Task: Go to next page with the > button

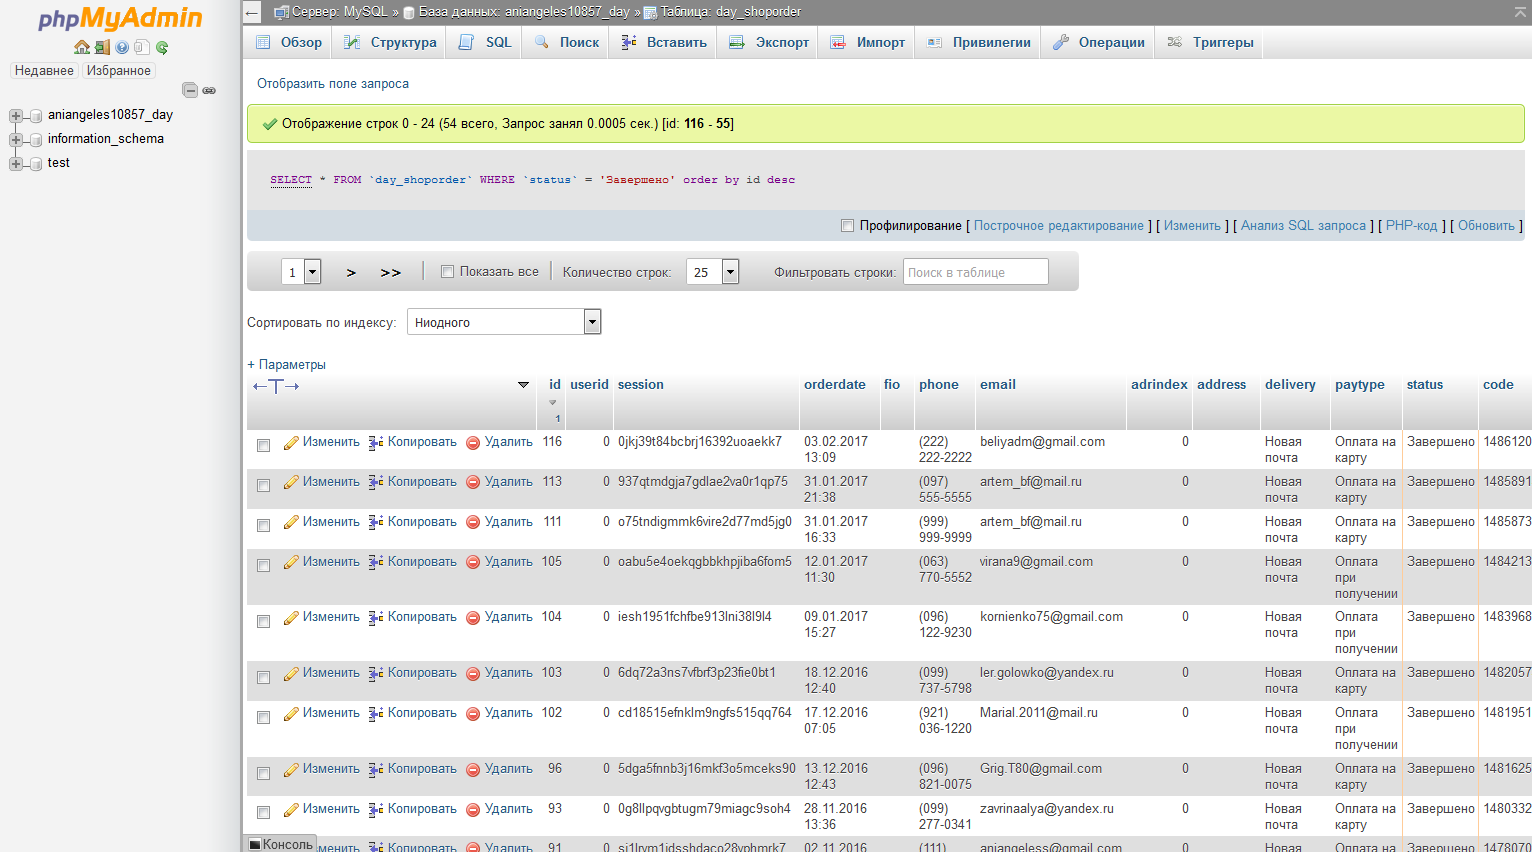Action: 351,272
